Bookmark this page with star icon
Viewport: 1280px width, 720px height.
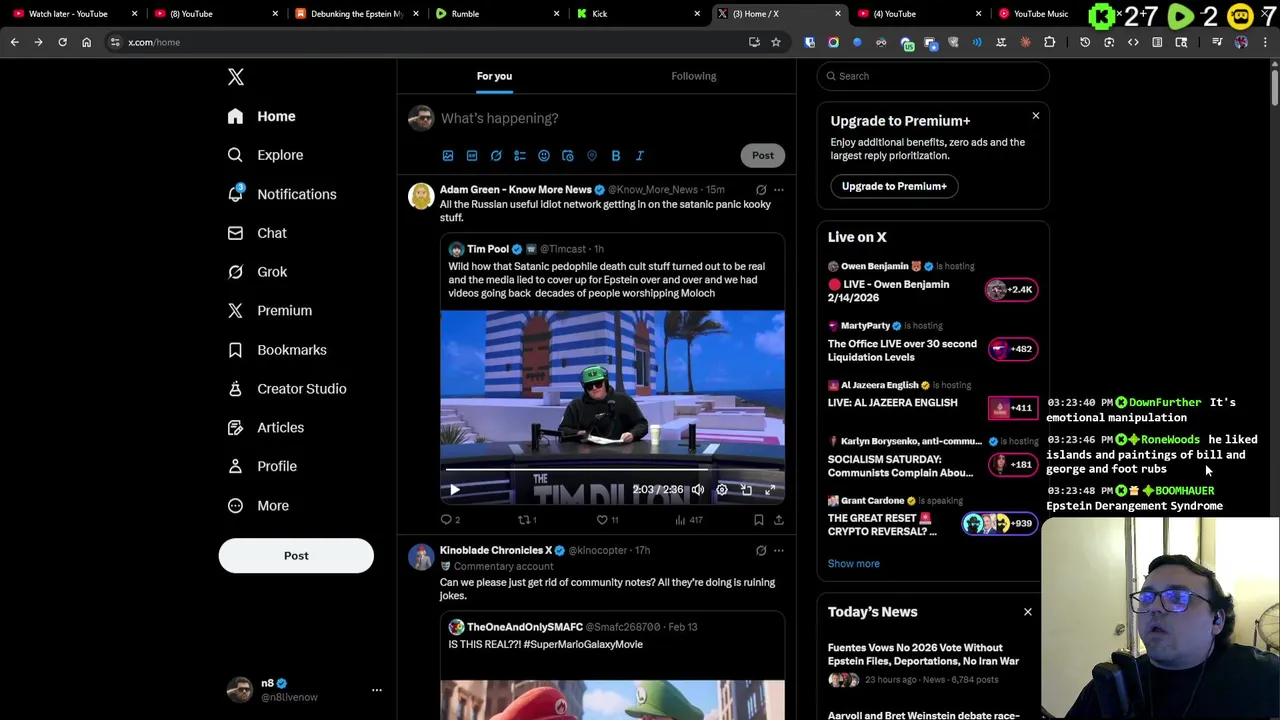[x=776, y=42]
